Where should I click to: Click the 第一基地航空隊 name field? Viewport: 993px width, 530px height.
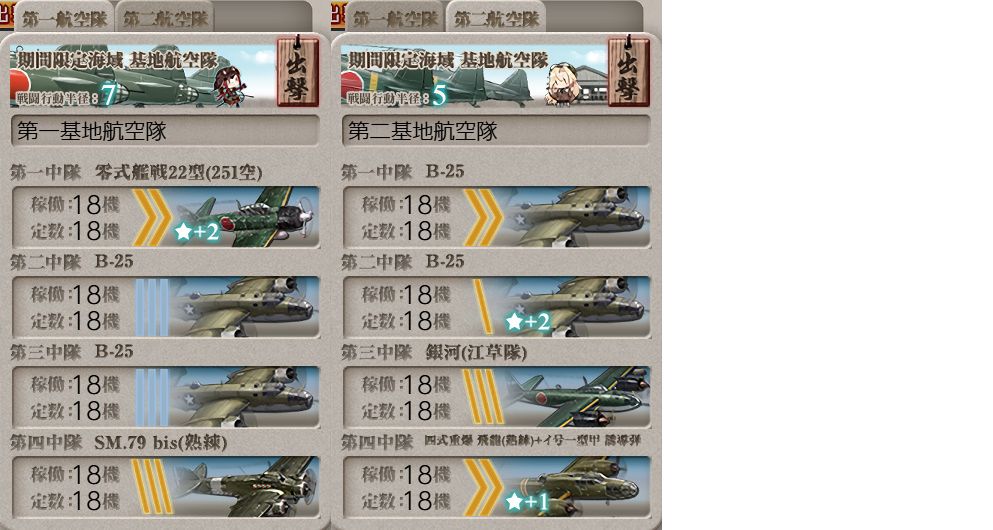165,131
